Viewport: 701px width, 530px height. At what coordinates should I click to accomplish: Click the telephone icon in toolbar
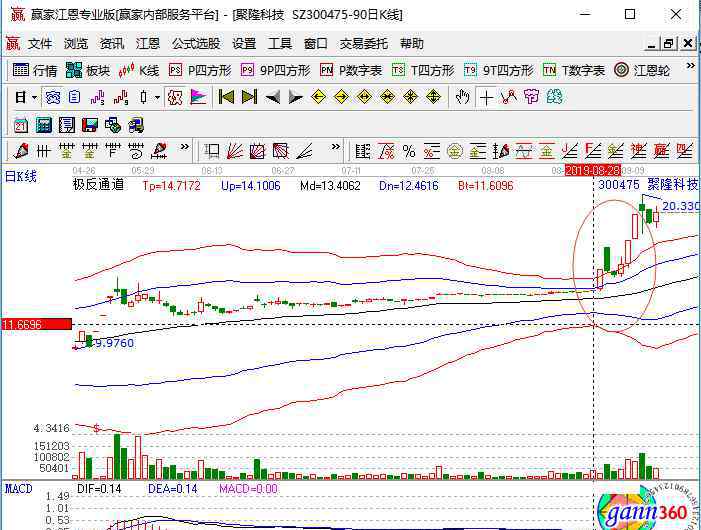pyautogui.click(x=52, y=97)
